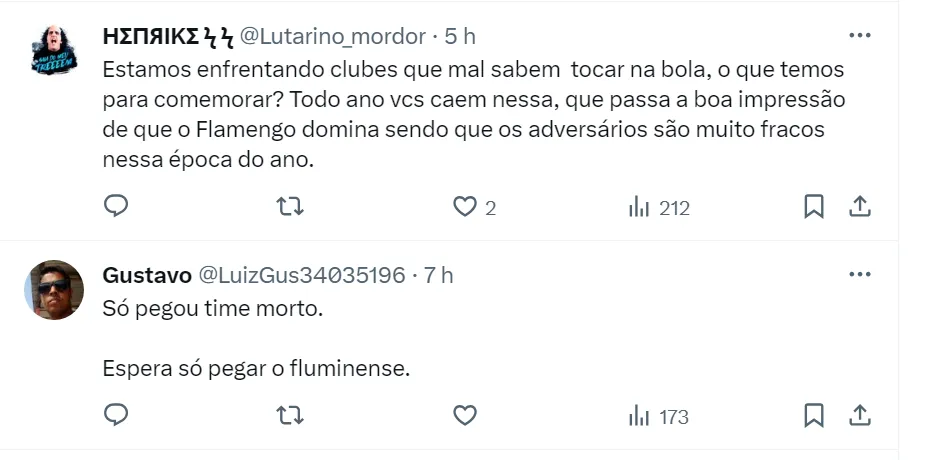The height and width of the screenshot is (460, 941).
Task: Click Gustavo's profile avatar
Action: (54, 289)
